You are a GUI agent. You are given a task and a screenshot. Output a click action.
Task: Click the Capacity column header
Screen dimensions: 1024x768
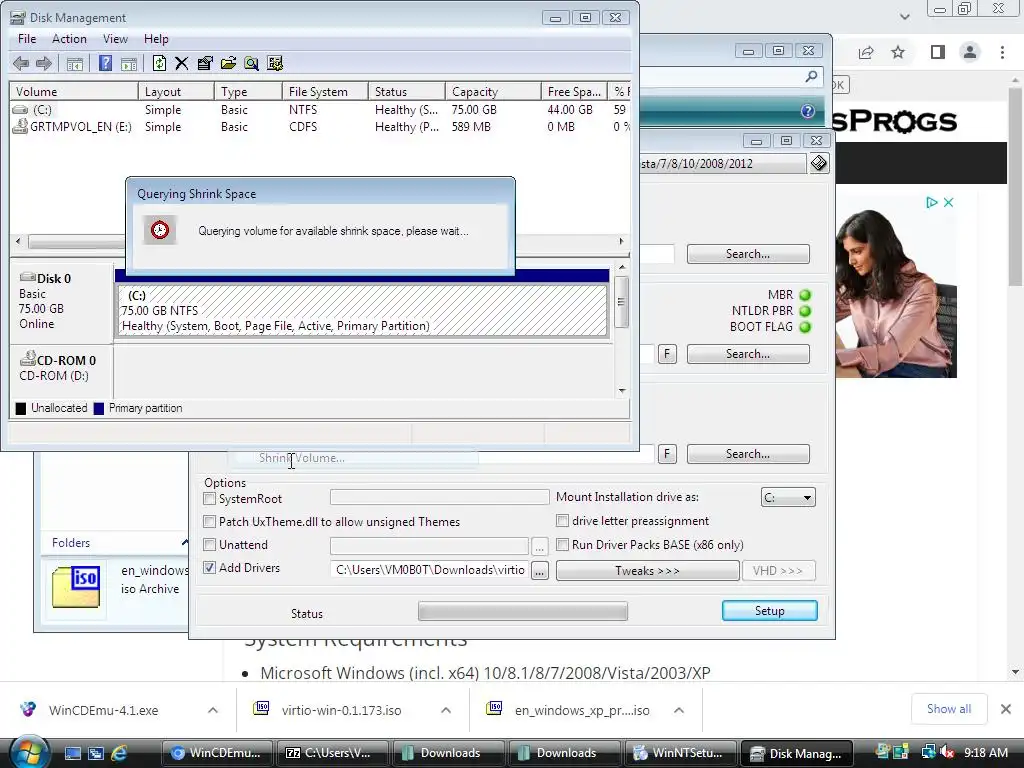point(493,92)
